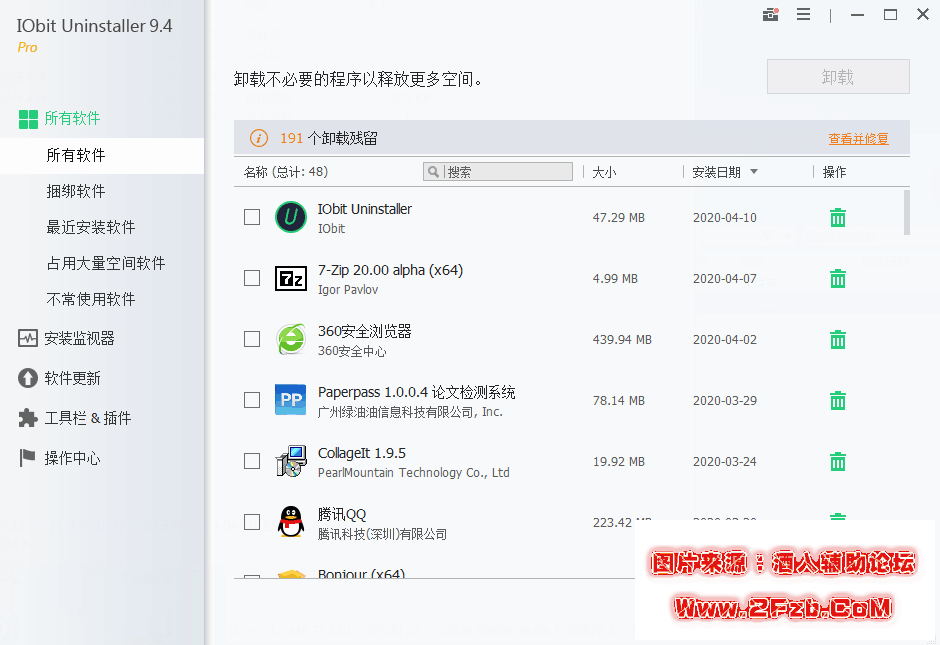The height and width of the screenshot is (645, 940).
Task: Open the toolbox briefcase icon in title bar
Action: click(x=770, y=15)
